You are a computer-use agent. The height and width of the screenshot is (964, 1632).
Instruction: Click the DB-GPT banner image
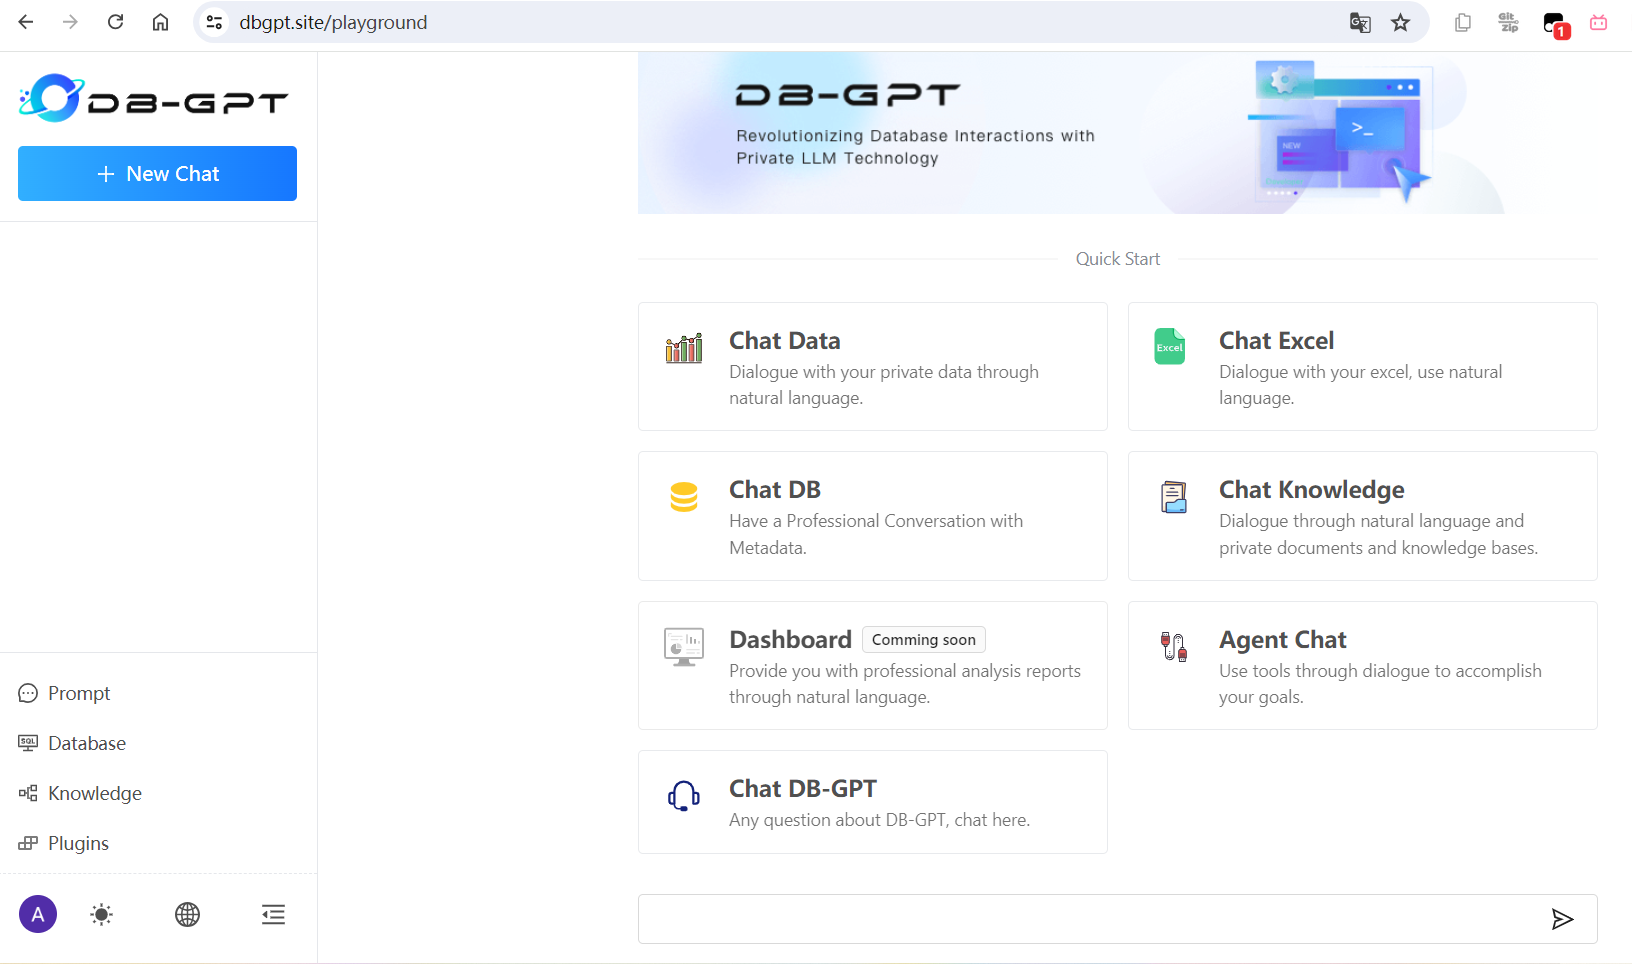1117,133
